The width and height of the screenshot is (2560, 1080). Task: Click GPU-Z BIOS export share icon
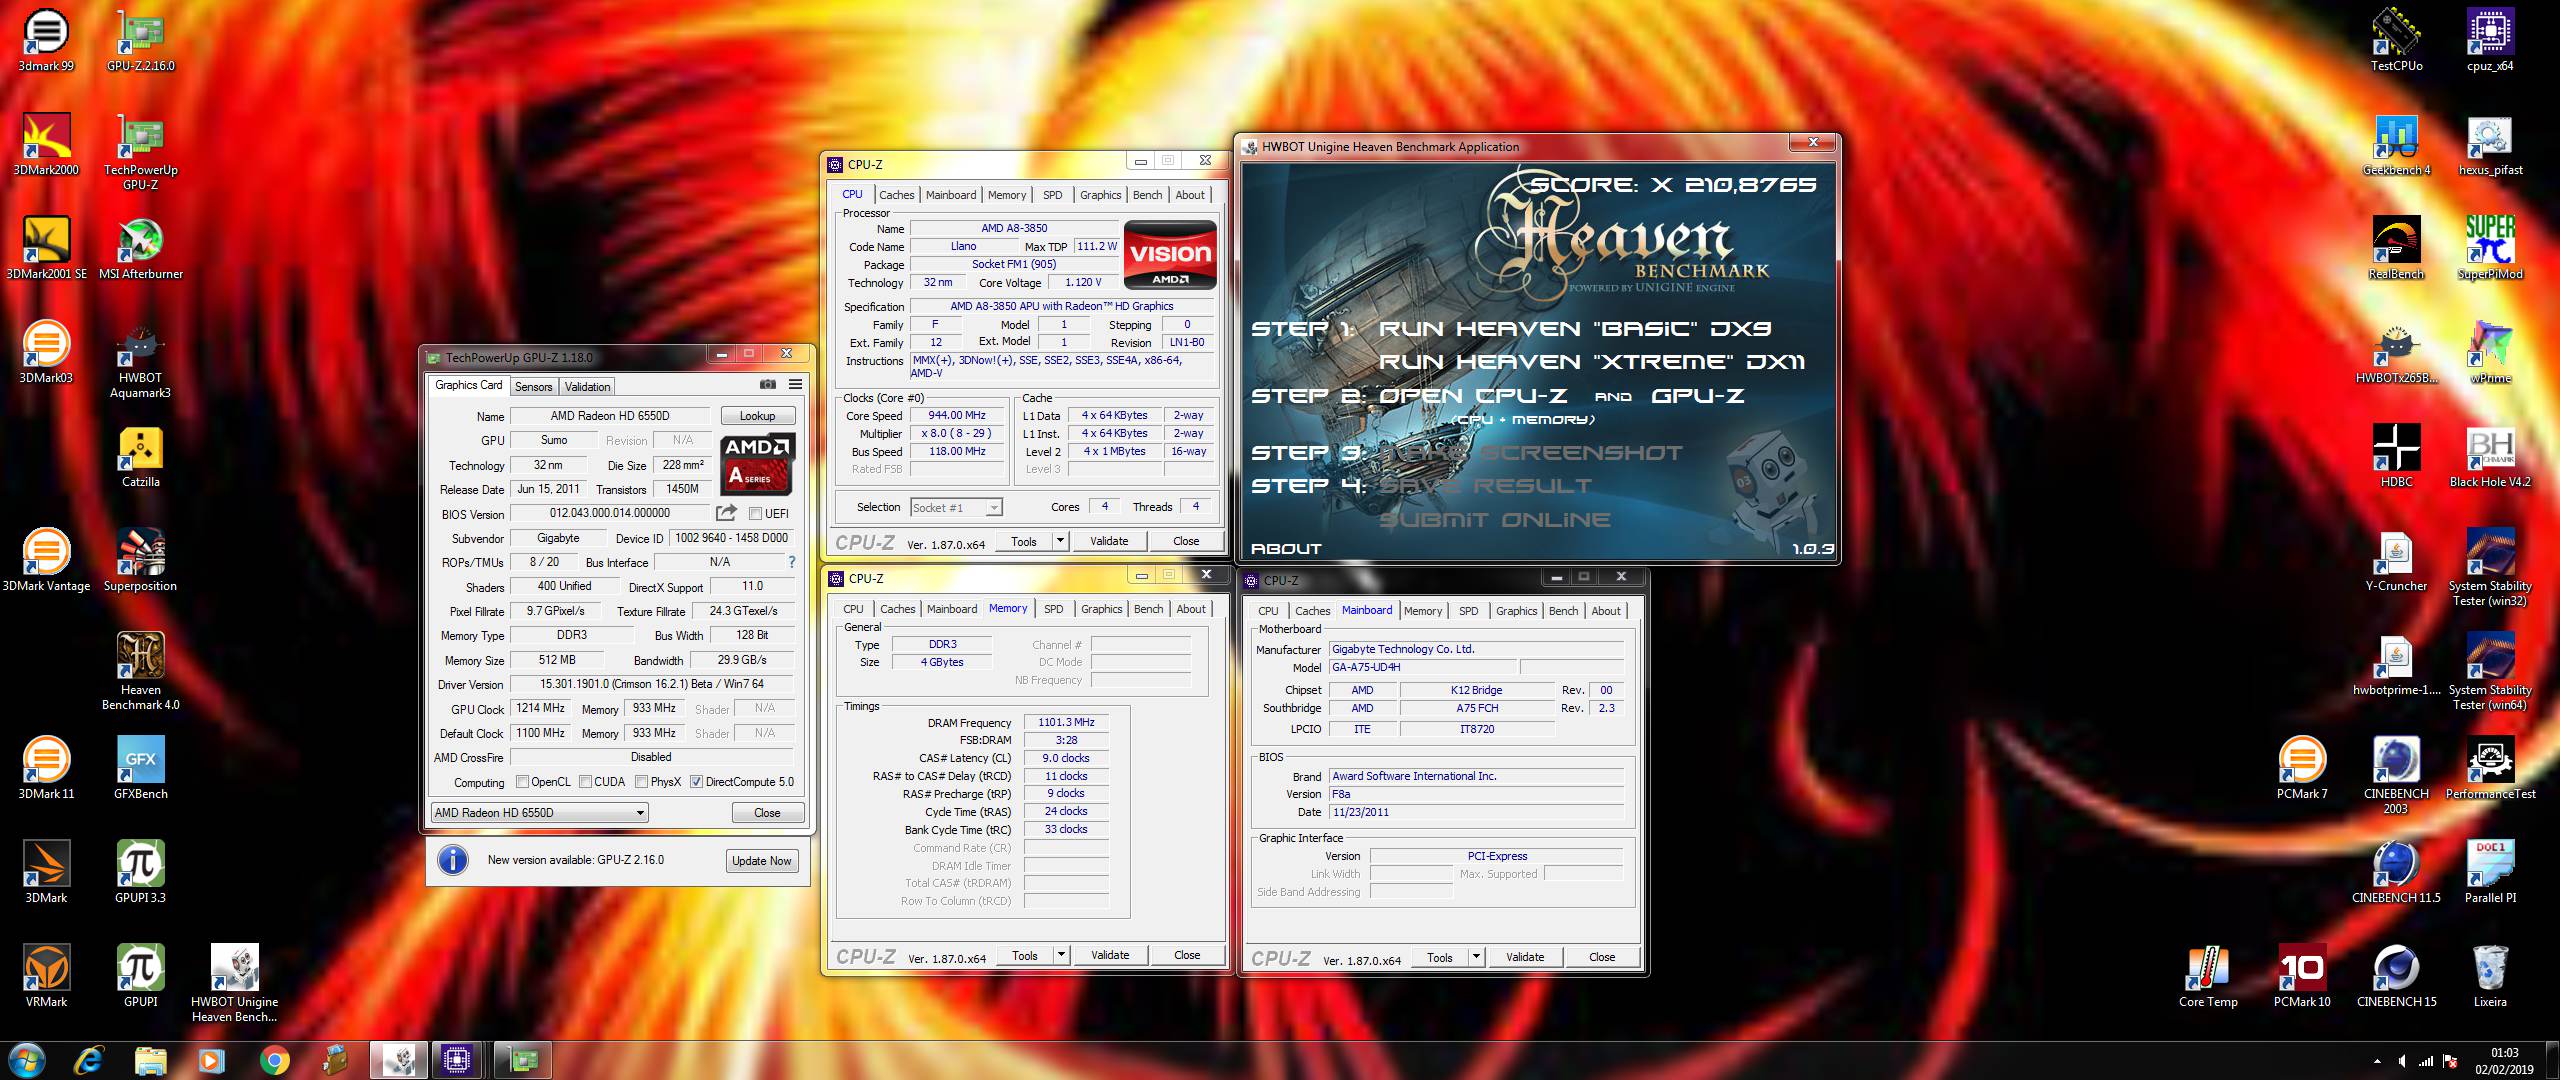(x=726, y=513)
